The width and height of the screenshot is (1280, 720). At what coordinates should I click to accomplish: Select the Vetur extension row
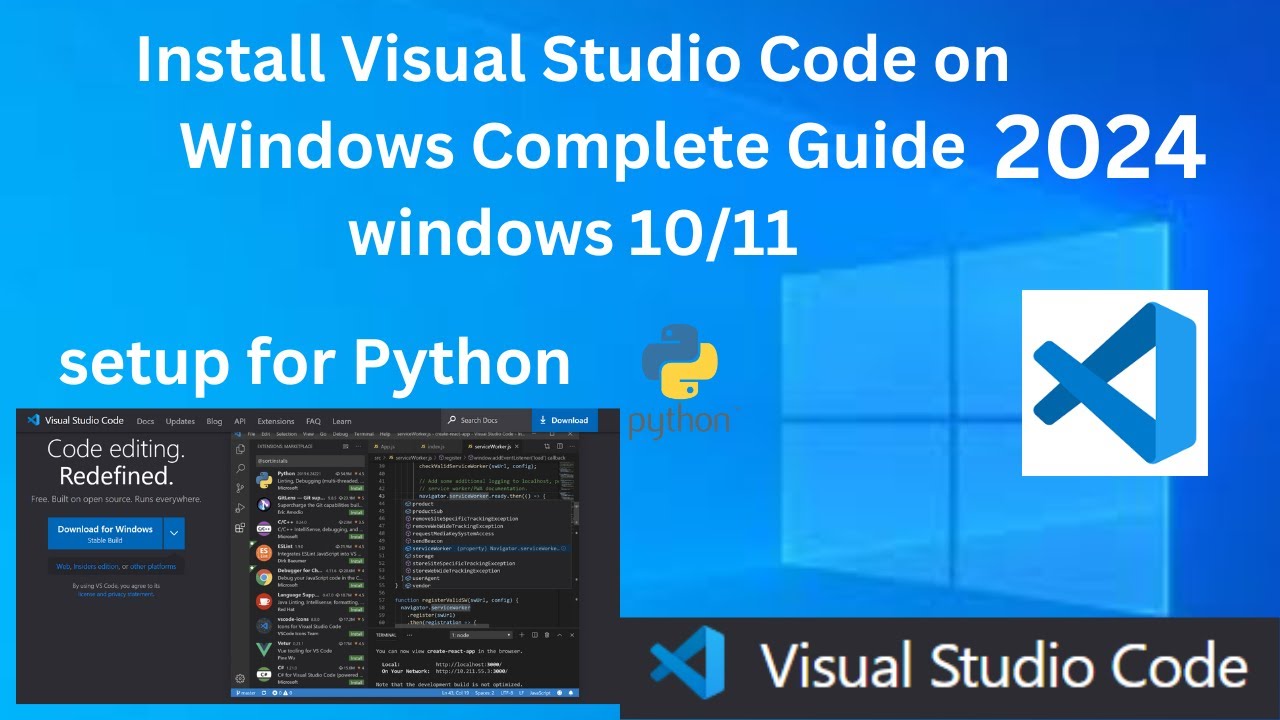point(309,650)
